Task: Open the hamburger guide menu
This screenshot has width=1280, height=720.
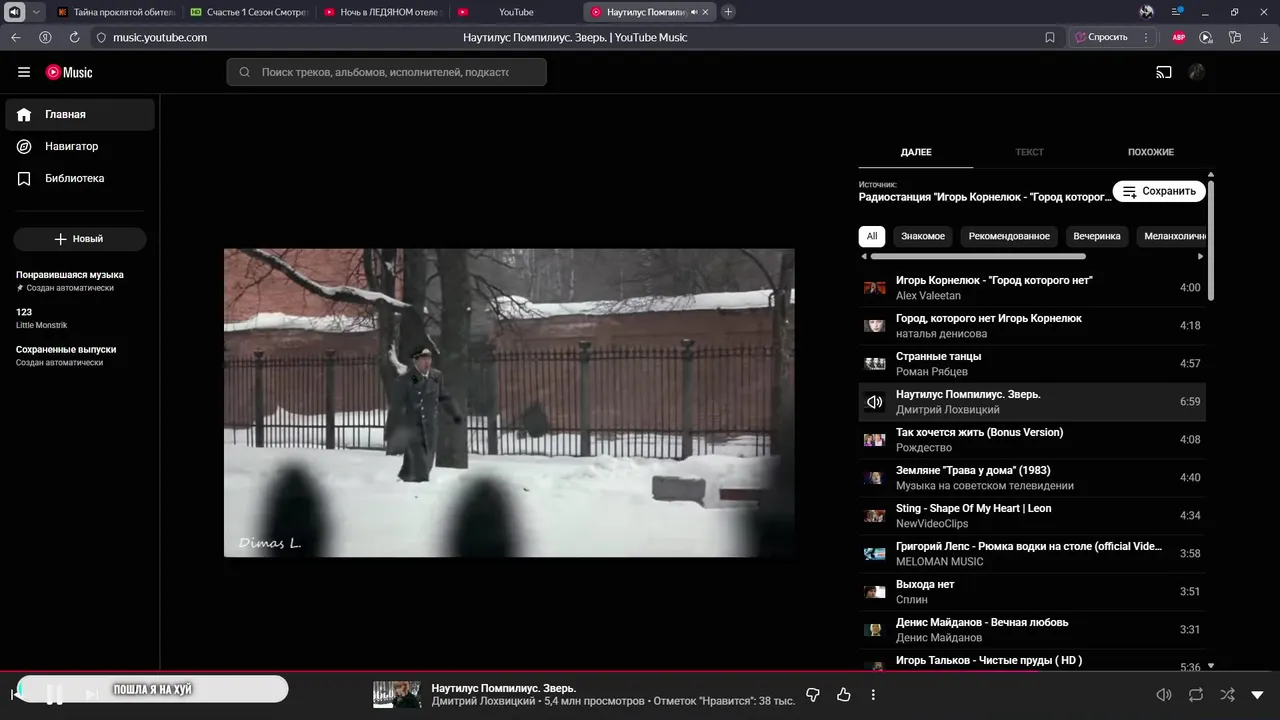Action: [x=24, y=72]
